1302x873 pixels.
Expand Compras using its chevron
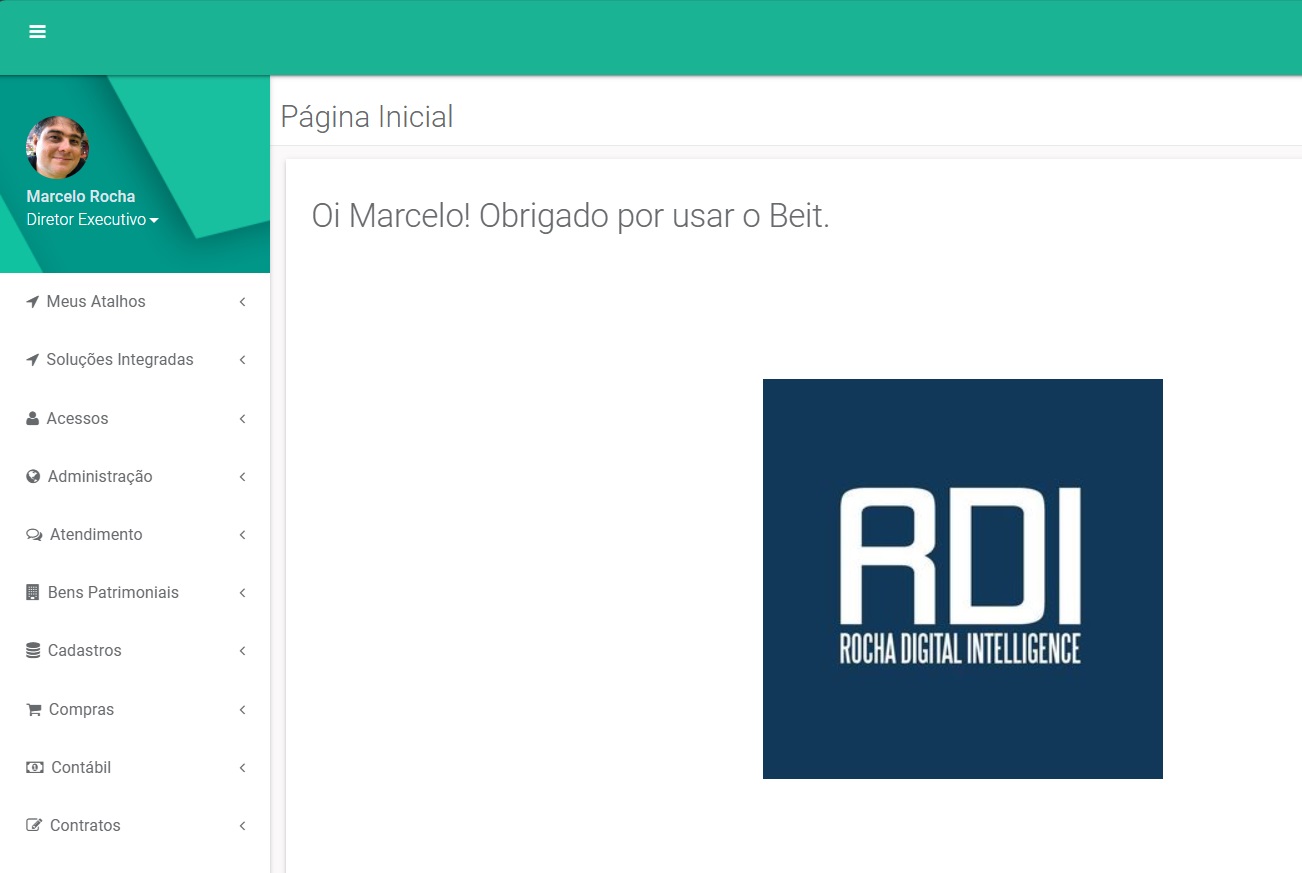coord(242,709)
